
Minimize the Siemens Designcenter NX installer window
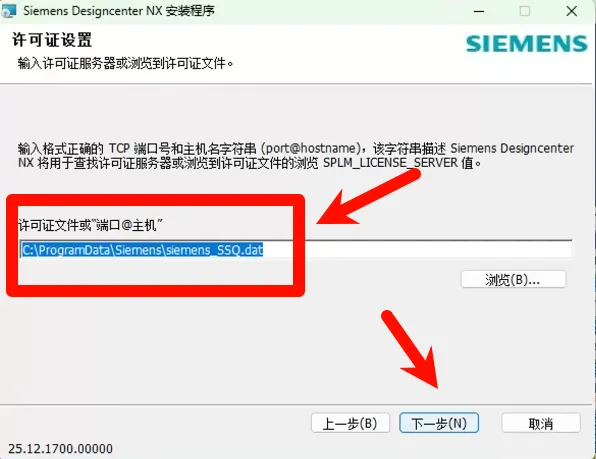pyautogui.click(x=479, y=11)
